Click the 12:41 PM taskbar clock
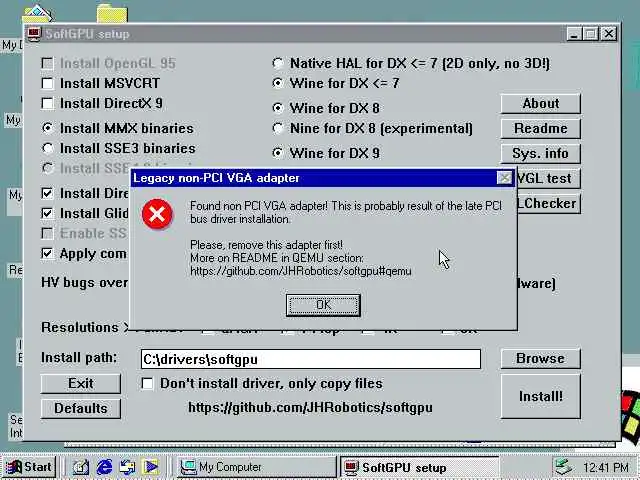The image size is (640, 480). (x=606, y=468)
